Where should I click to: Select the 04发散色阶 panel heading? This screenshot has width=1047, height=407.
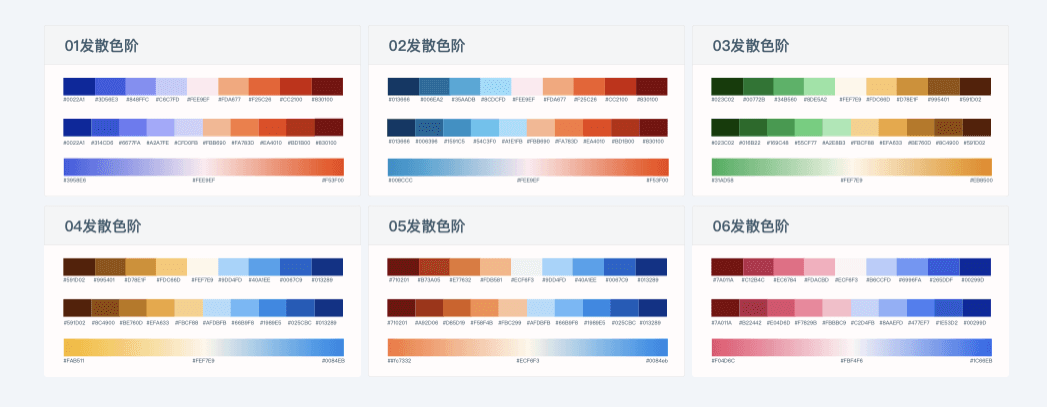102,226
